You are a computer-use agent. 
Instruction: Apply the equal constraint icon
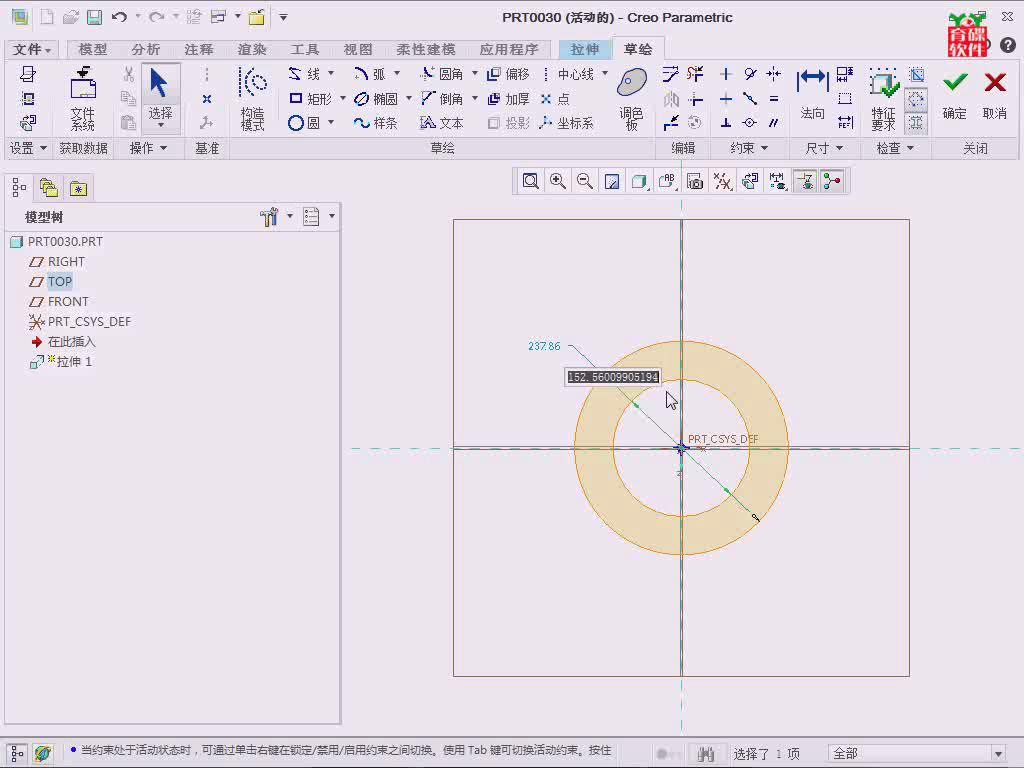coord(774,99)
